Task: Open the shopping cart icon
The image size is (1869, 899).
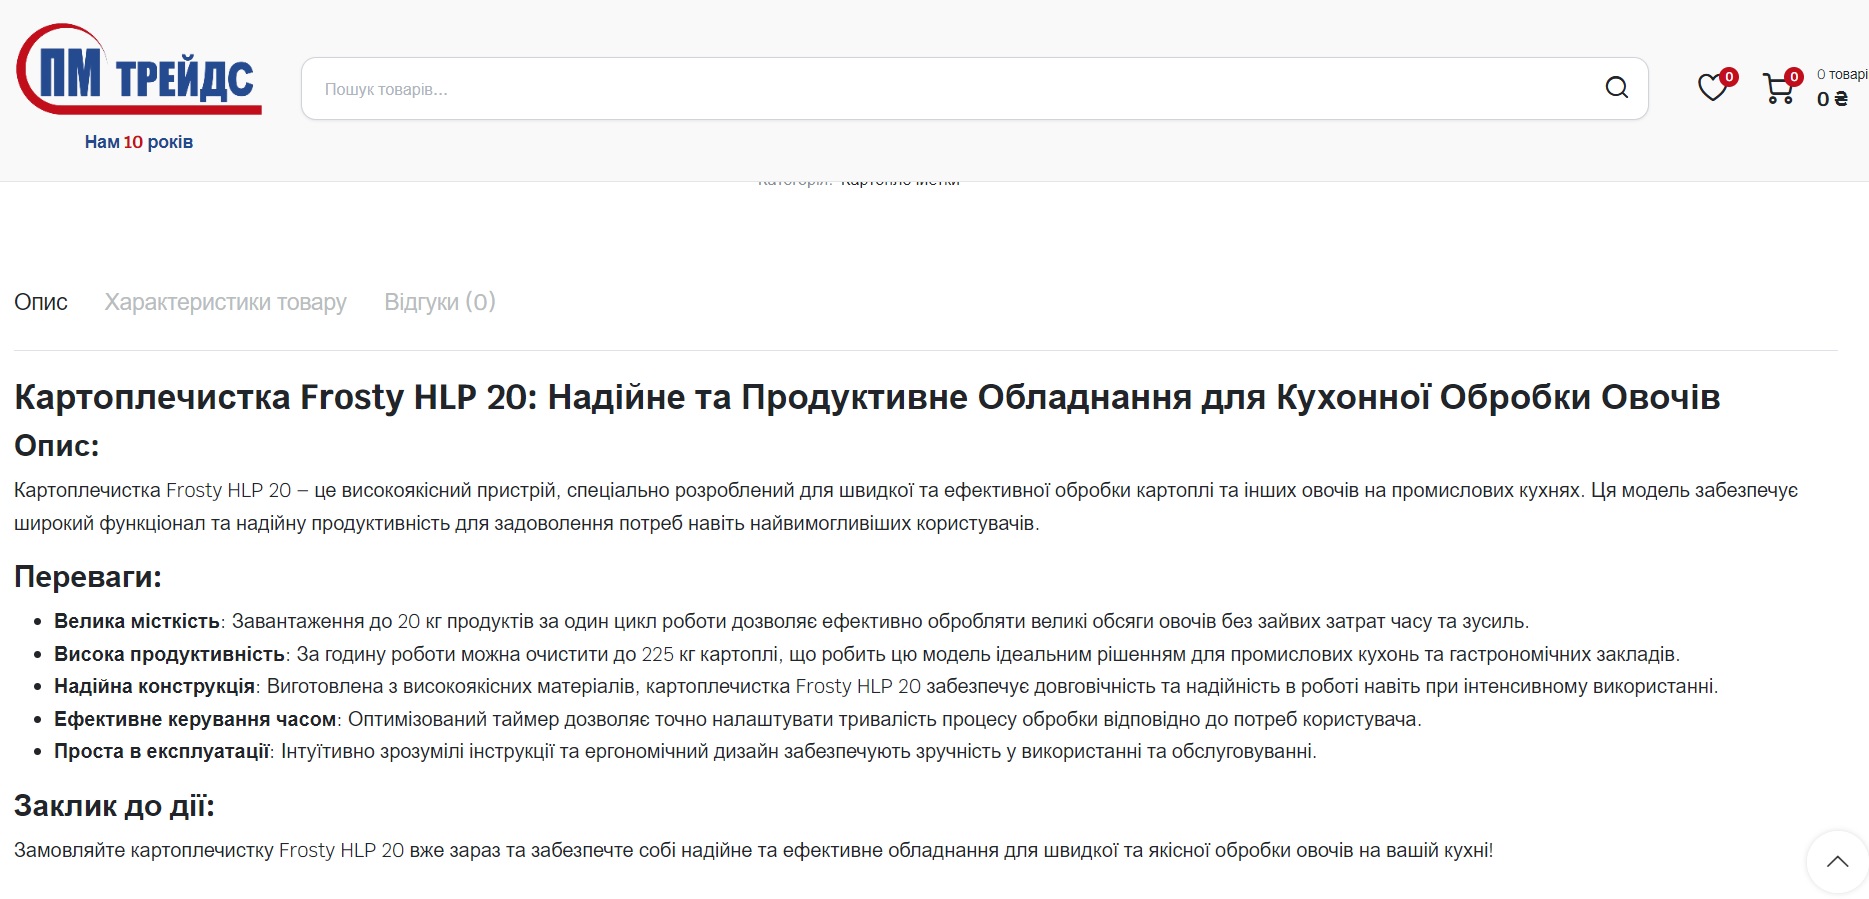Action: [x=1777, y=90]
